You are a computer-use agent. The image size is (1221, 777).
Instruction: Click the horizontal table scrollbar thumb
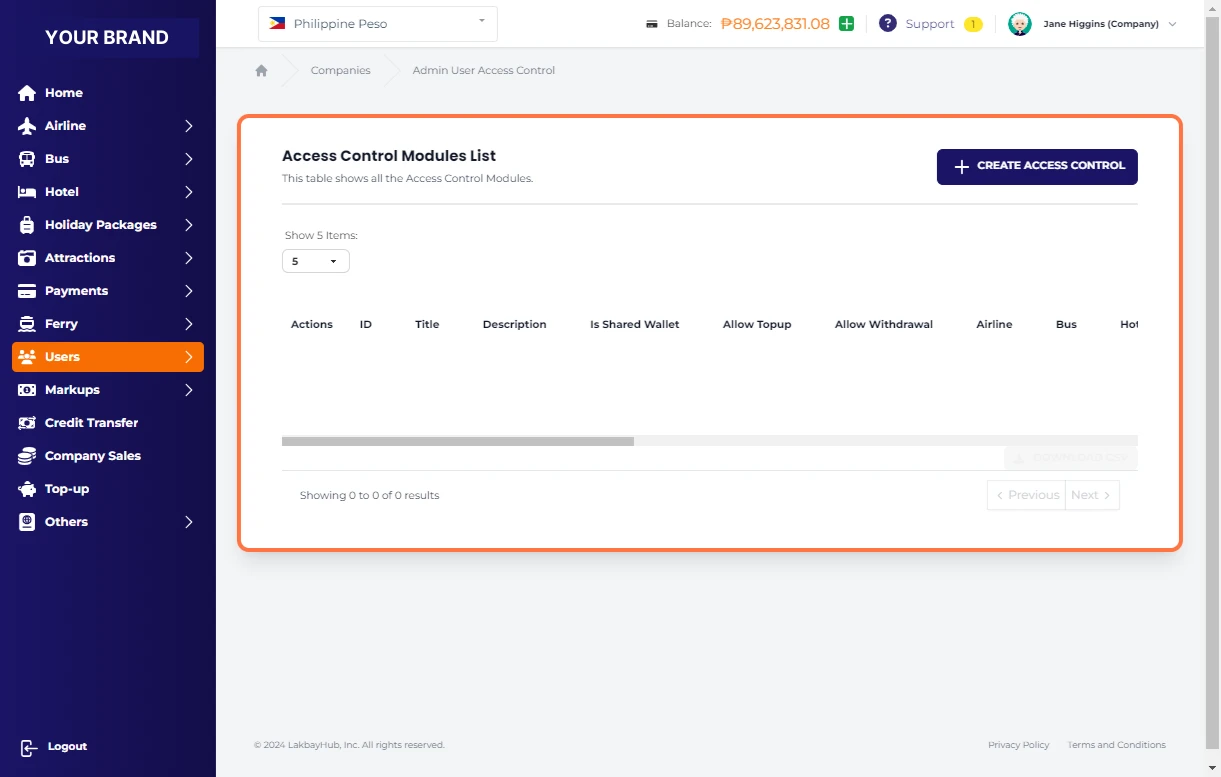(x=457, y=441)
